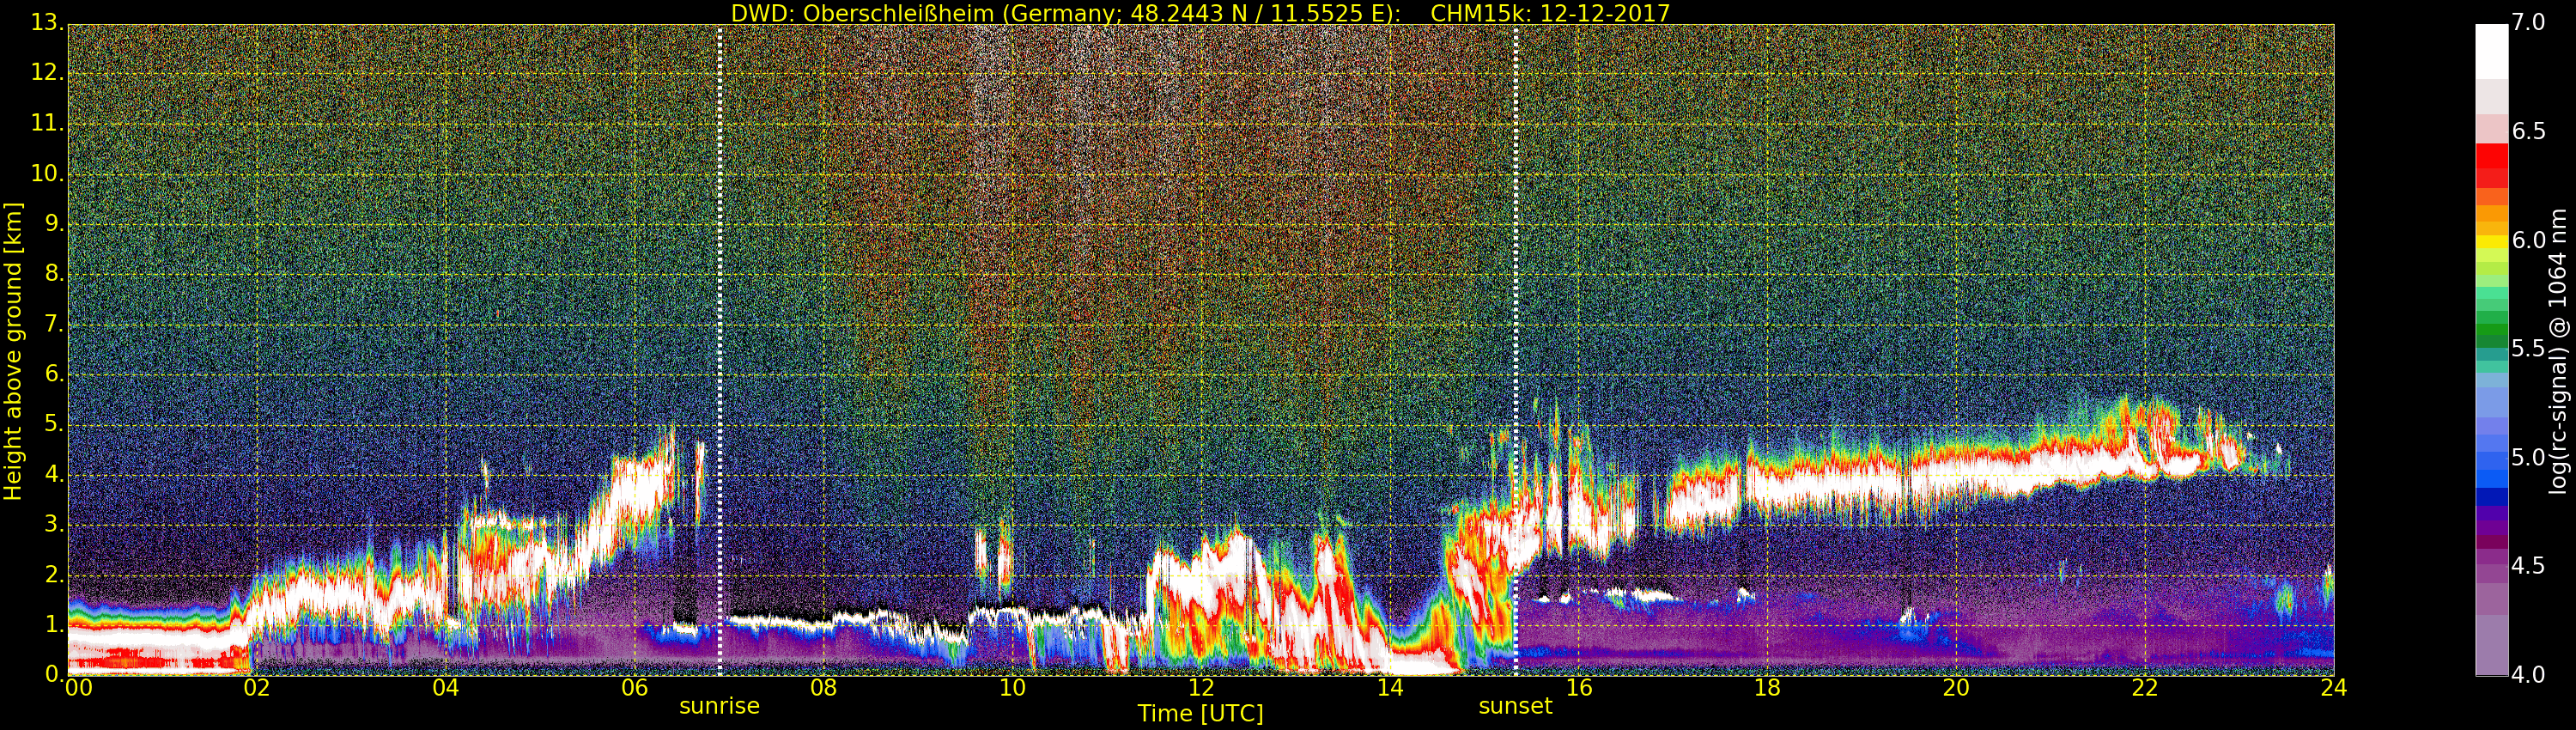
Task: Click the time tick label '20'
Action: [x=1956, y=688]
